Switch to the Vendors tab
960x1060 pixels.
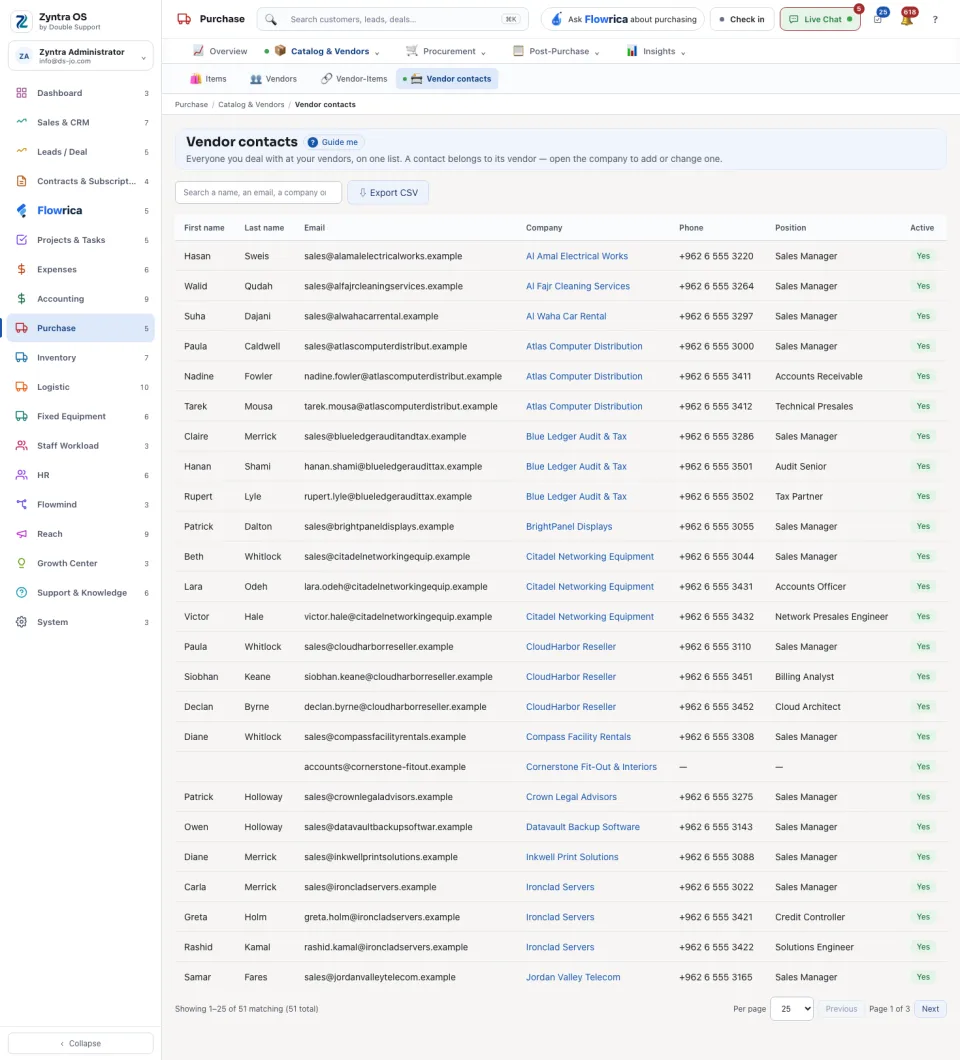[x=273, y=79]
